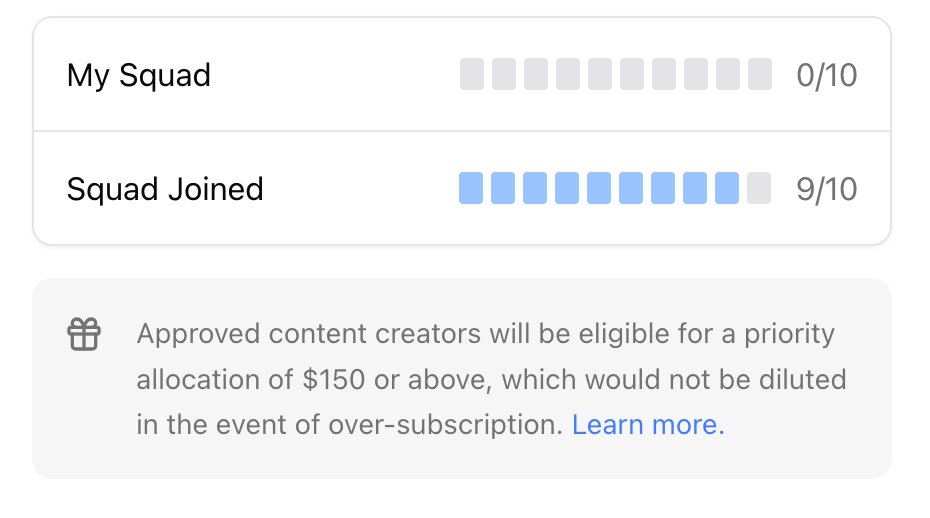Image resolution: width=930 pixels, height=518 pixels.
Task: Click second segment of Squad Joined progress bar
Action: point(503,187)
